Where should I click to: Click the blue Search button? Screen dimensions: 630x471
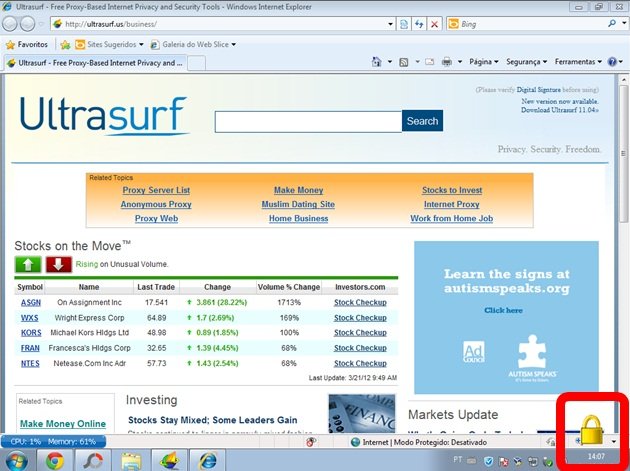point(422,121)
